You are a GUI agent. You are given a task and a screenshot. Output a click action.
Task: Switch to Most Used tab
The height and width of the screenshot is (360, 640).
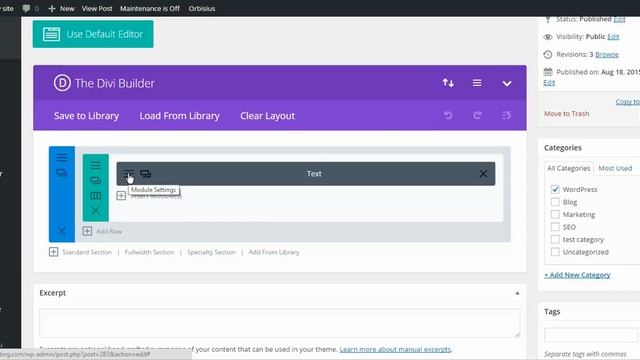click(x=615, y=168)
